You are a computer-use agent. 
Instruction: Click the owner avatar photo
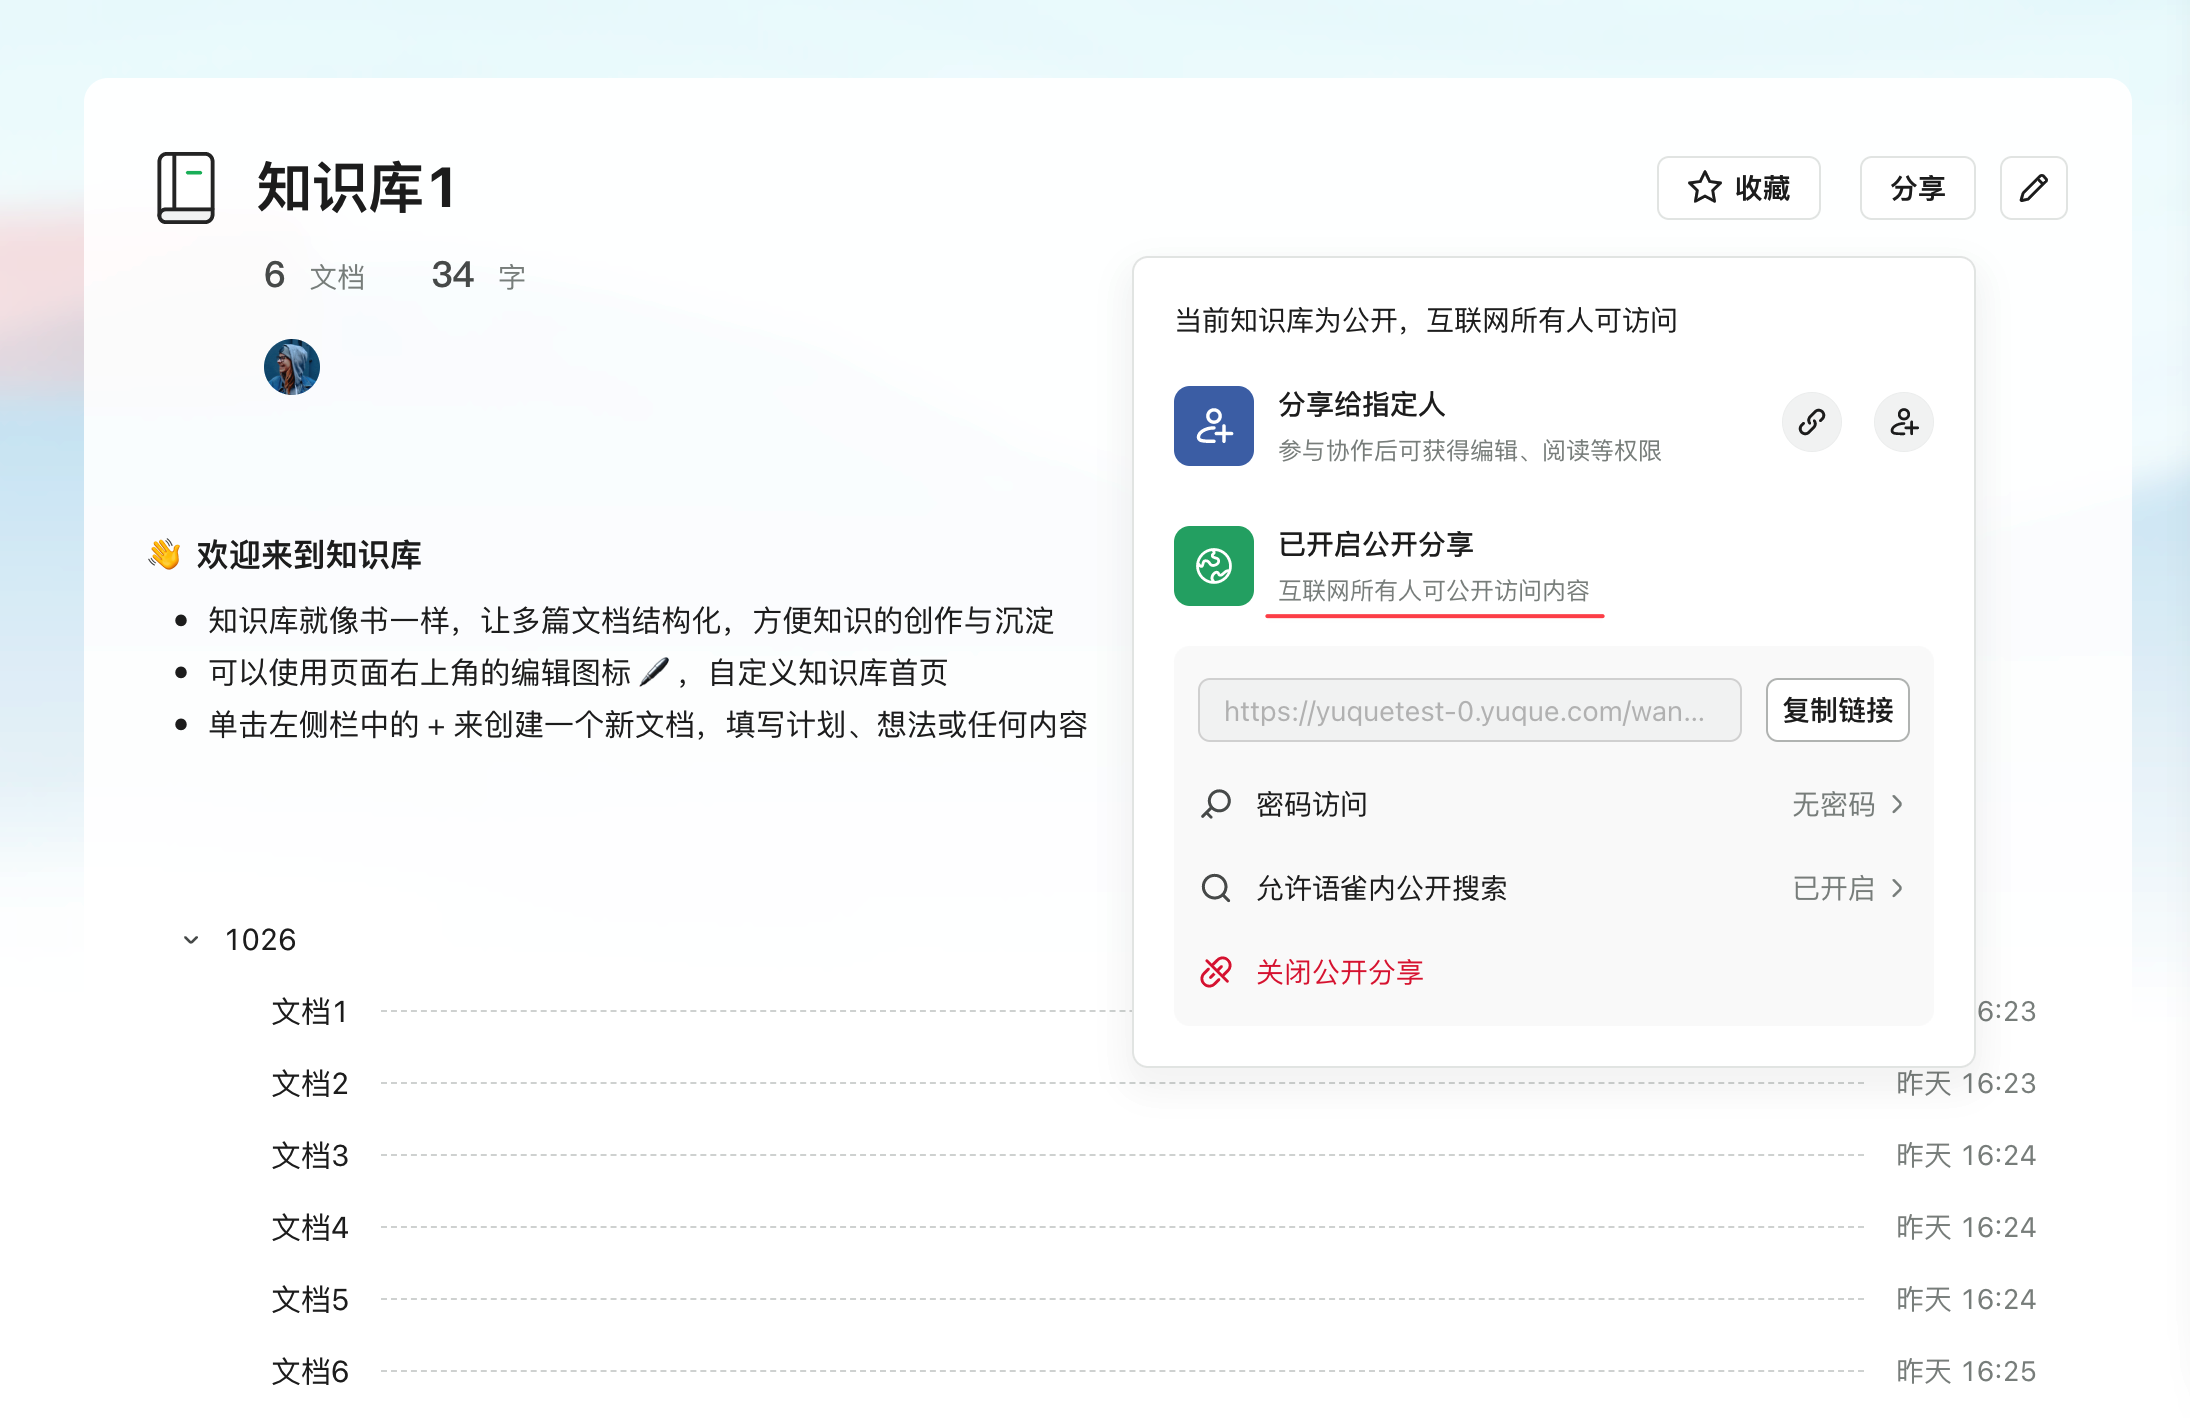coord(291,367)
